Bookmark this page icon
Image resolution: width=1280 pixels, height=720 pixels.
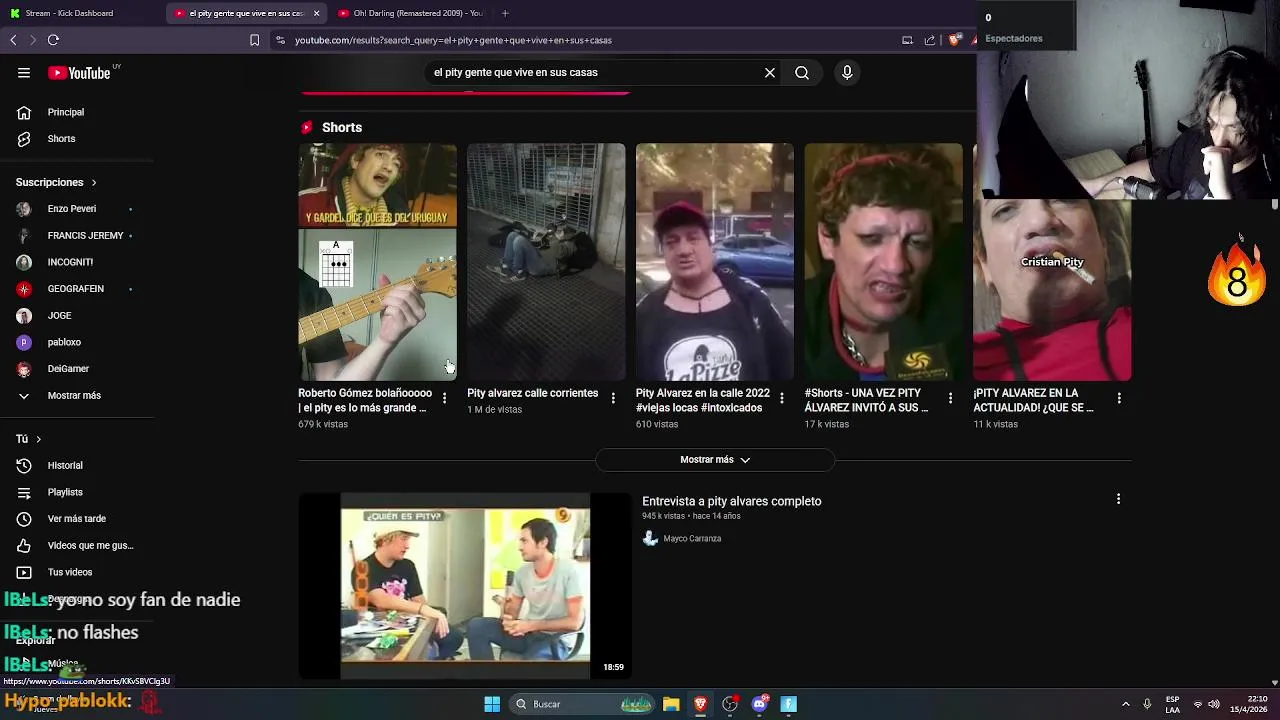tap(254, 40)
